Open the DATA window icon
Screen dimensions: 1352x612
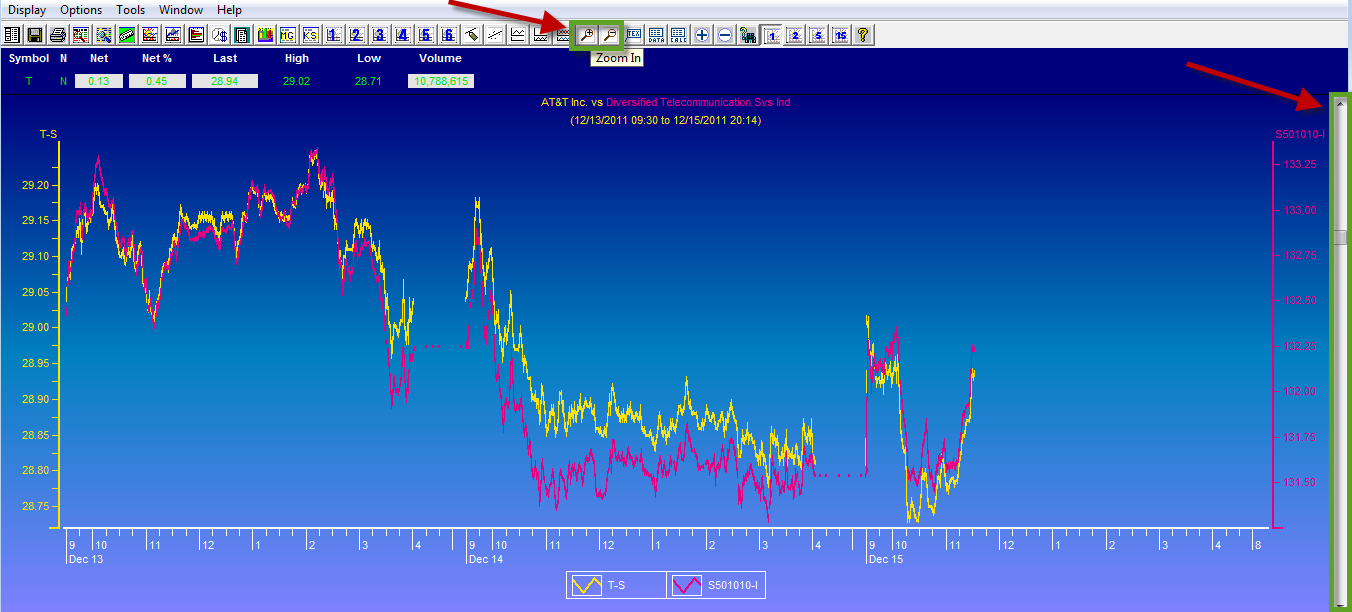[x=656, y=34]
